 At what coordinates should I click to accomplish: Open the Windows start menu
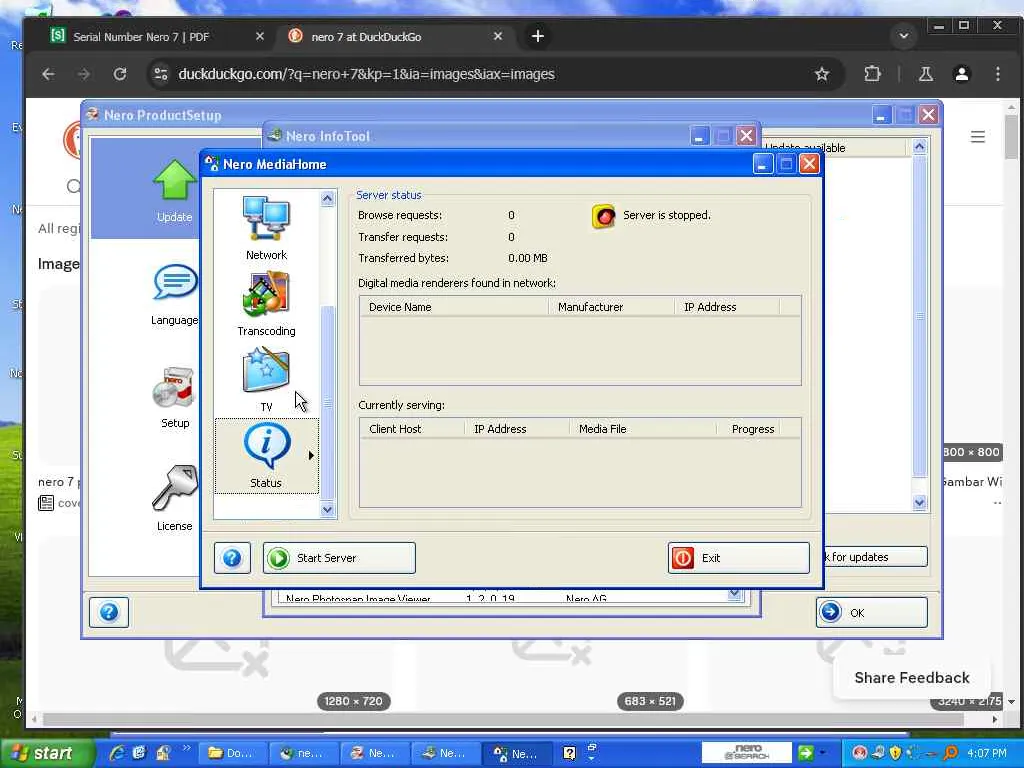point(46,754)
